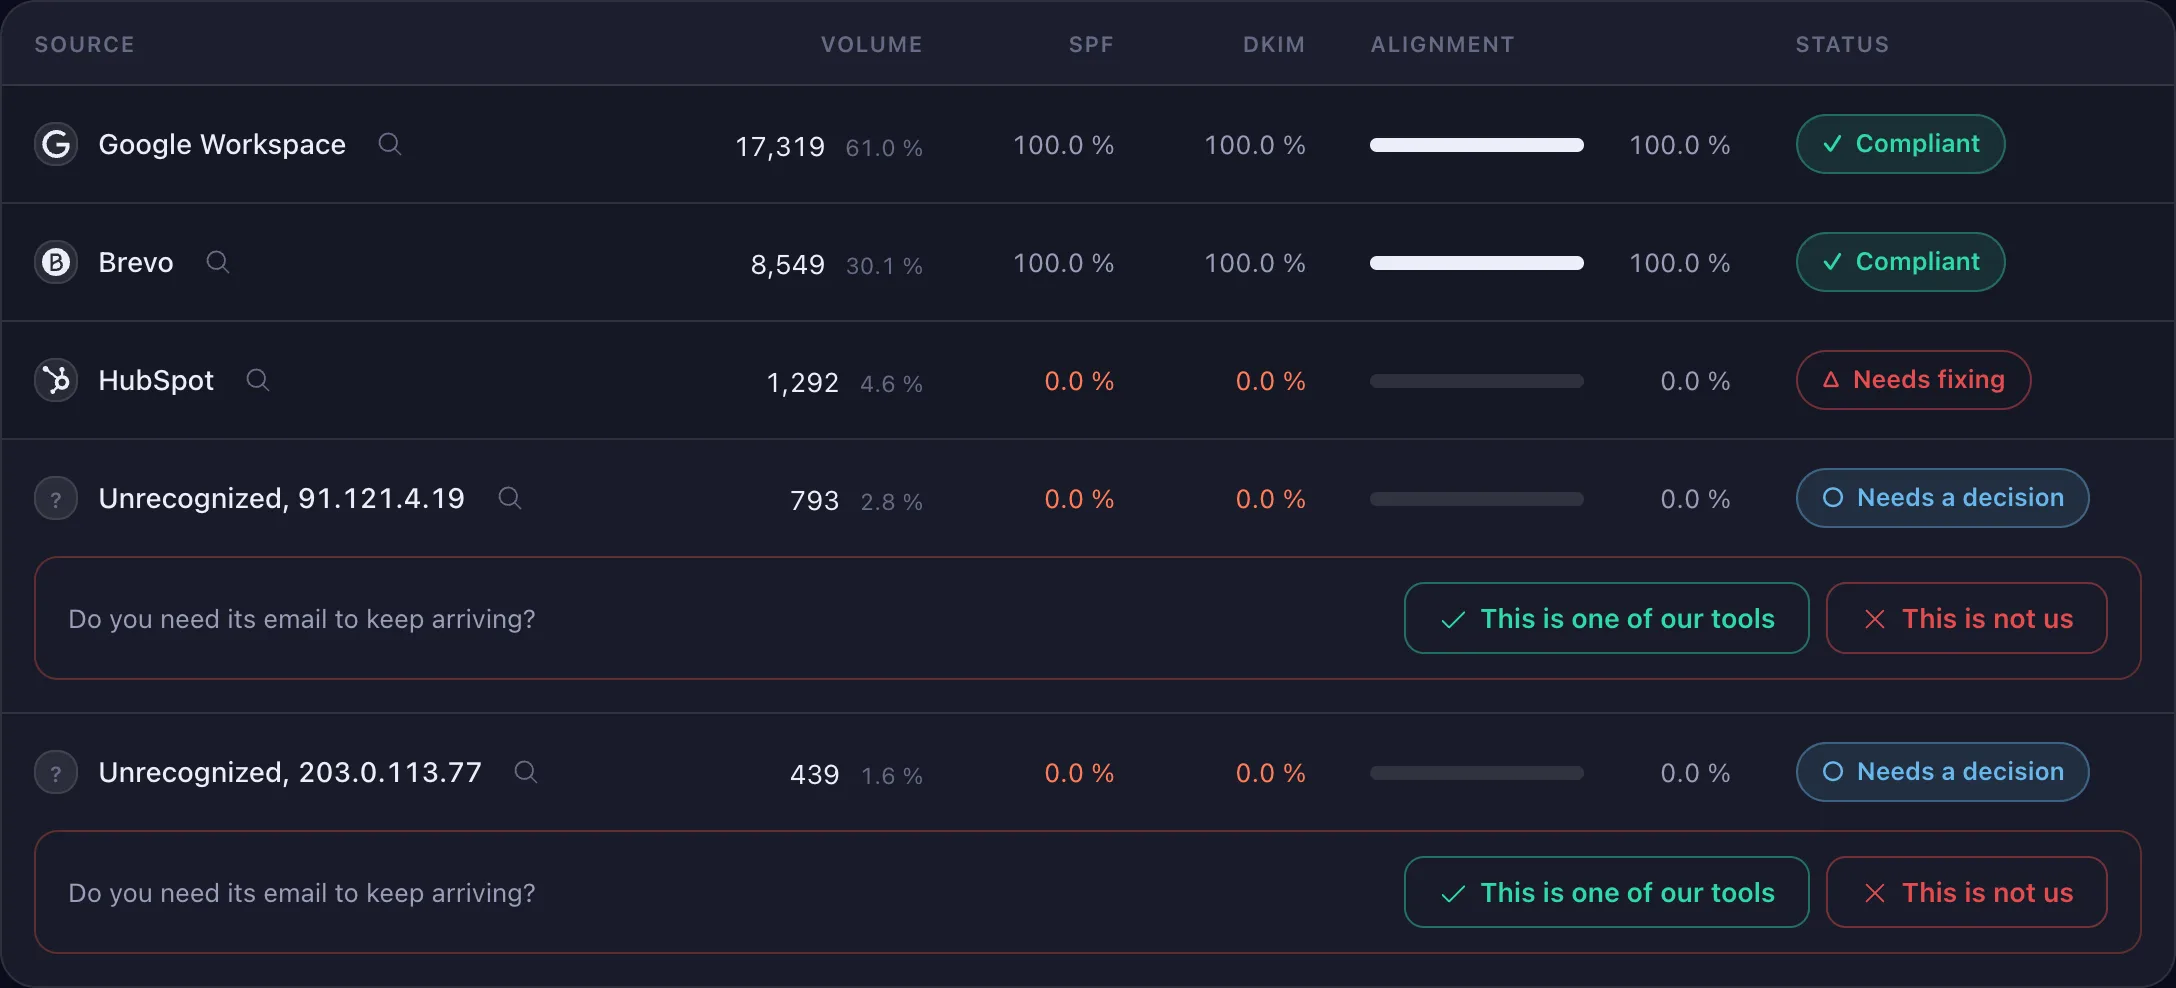
Task: Mark 203.0.113.77 as This is not us
Action: point(1967,892)
